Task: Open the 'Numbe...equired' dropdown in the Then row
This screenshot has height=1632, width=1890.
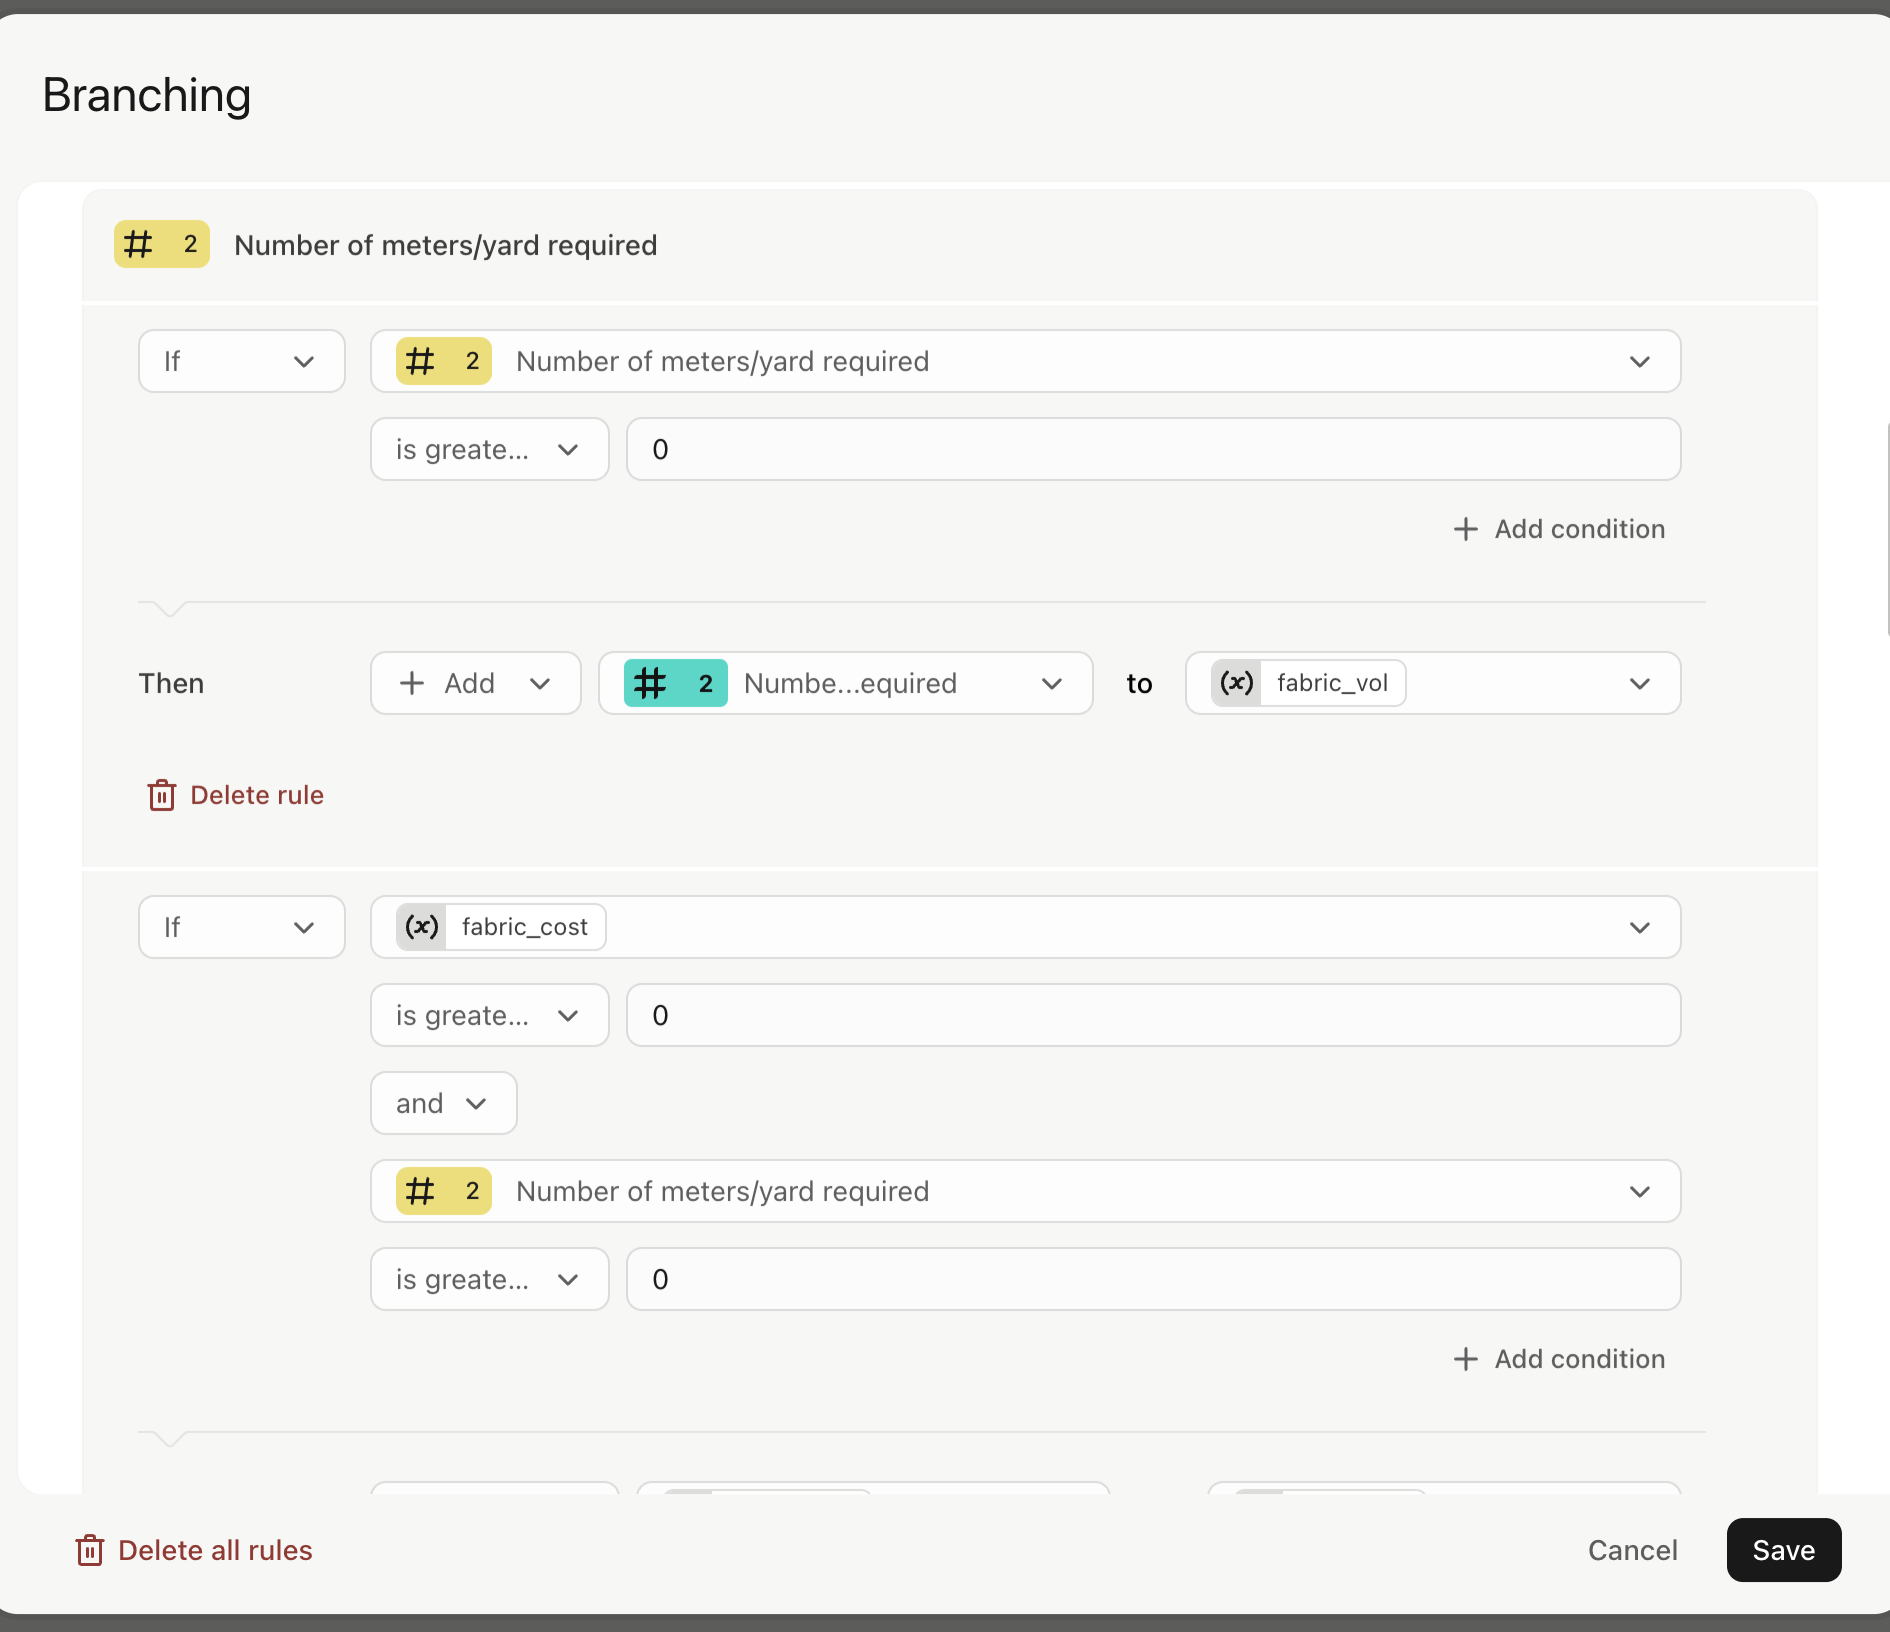Action: 845,683
